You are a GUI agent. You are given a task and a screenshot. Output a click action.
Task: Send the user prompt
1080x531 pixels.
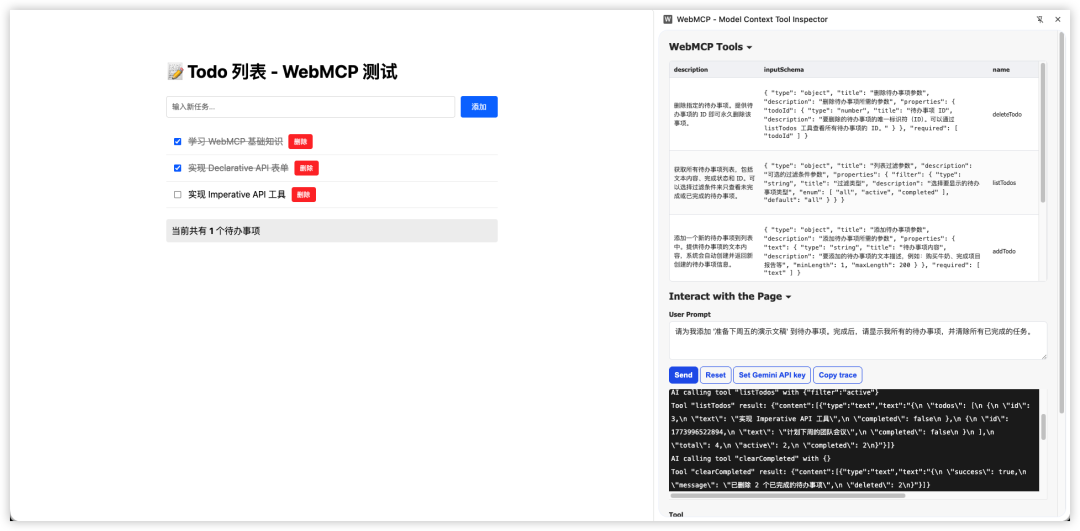tap(683, 375)
